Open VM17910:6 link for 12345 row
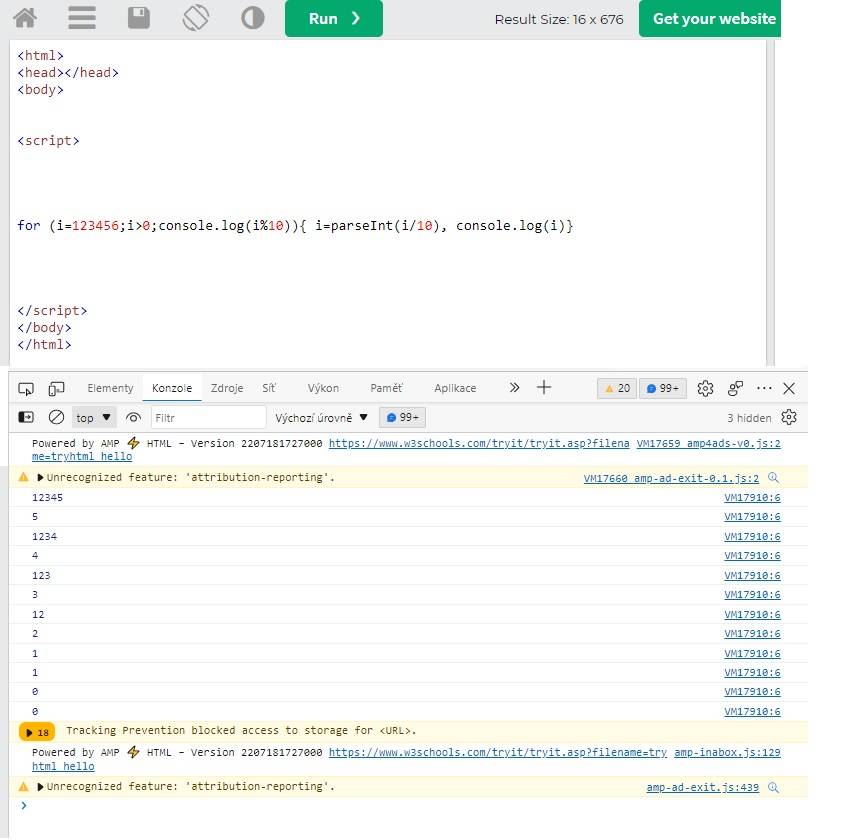This screenshot has height=840, width=852. point(752,498)
